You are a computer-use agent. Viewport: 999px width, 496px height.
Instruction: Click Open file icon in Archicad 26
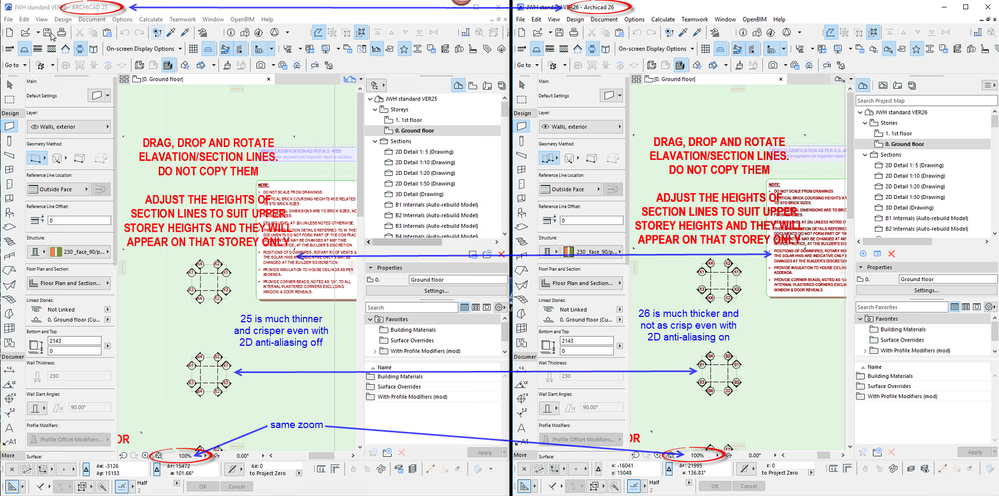point(540,32)
